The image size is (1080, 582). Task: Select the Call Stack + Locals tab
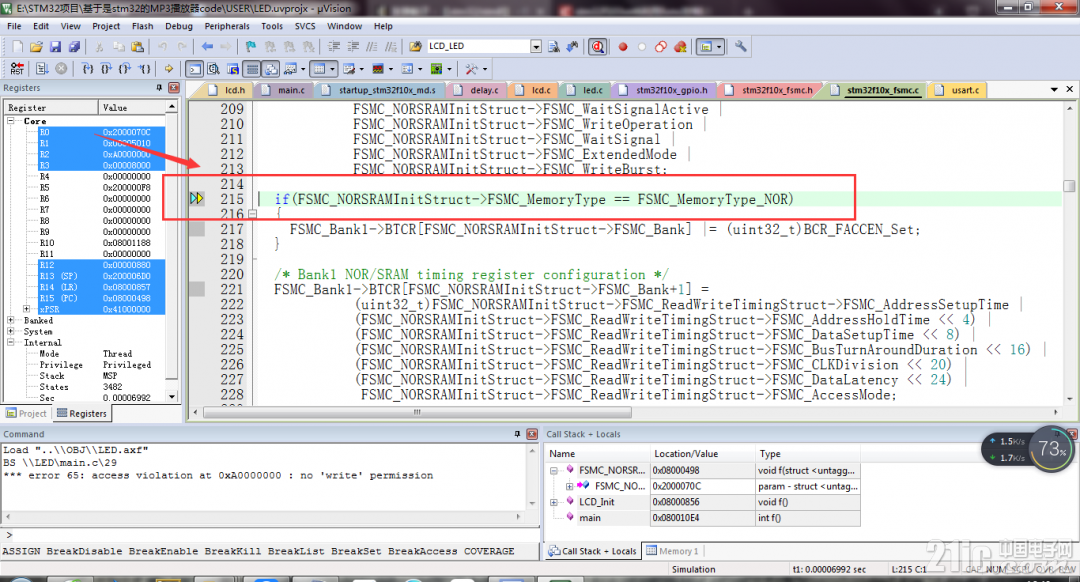click(592, 551)
